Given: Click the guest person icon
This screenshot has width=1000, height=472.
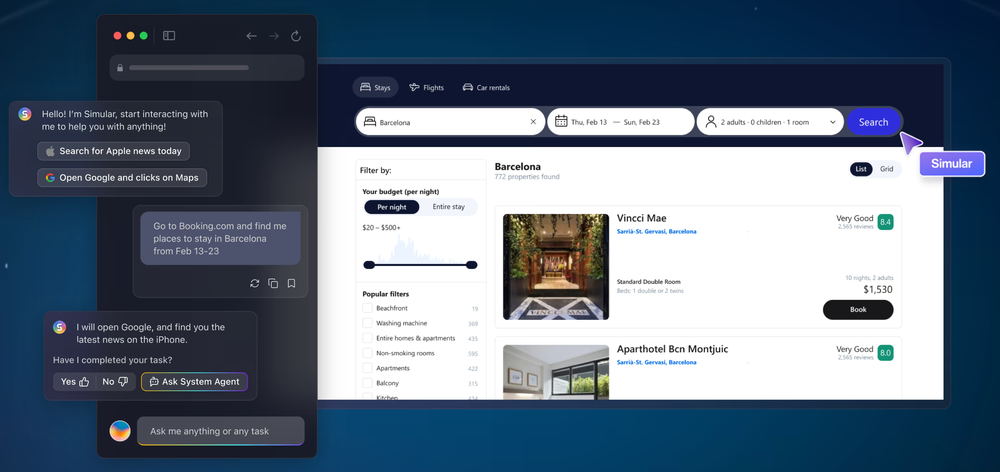Looking at the screenshot, I should point(711,121).
